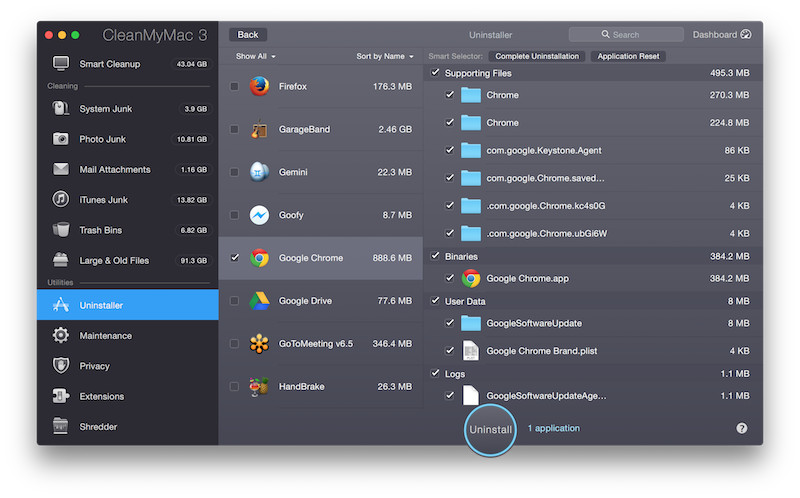Select the Shredder icon in sidebar
The height and width of the screenshot is (498, 800).
(x=61, y=427)
